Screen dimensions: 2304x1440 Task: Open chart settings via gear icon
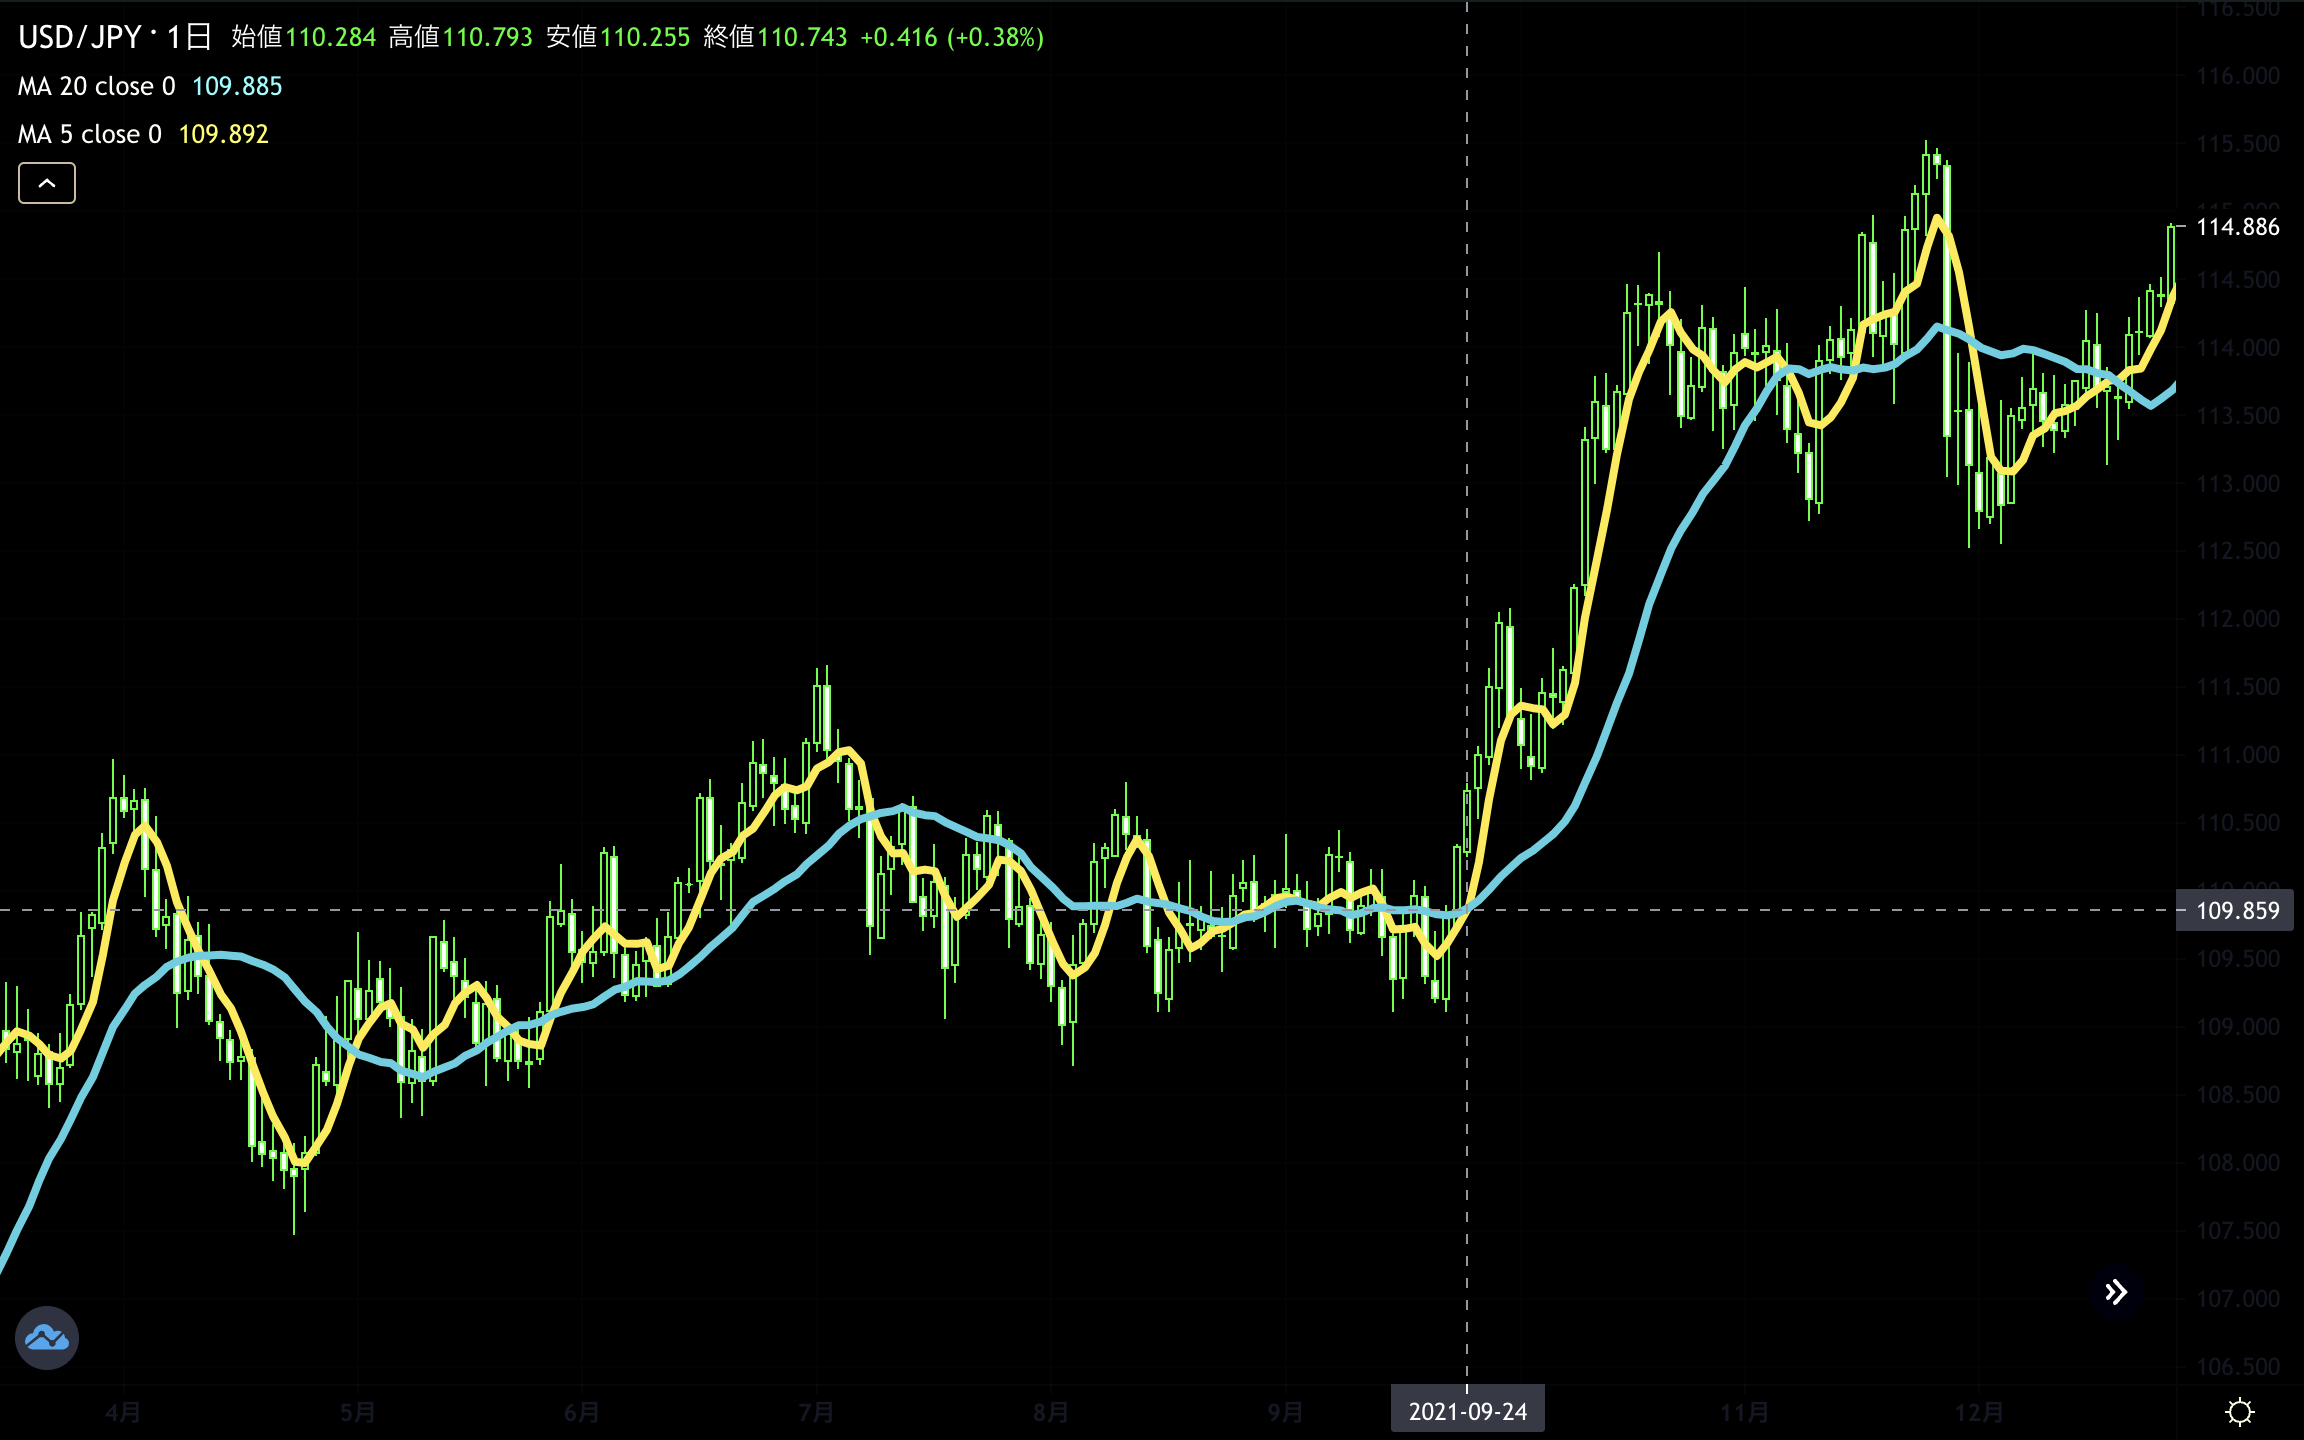coord(2239,1412)
